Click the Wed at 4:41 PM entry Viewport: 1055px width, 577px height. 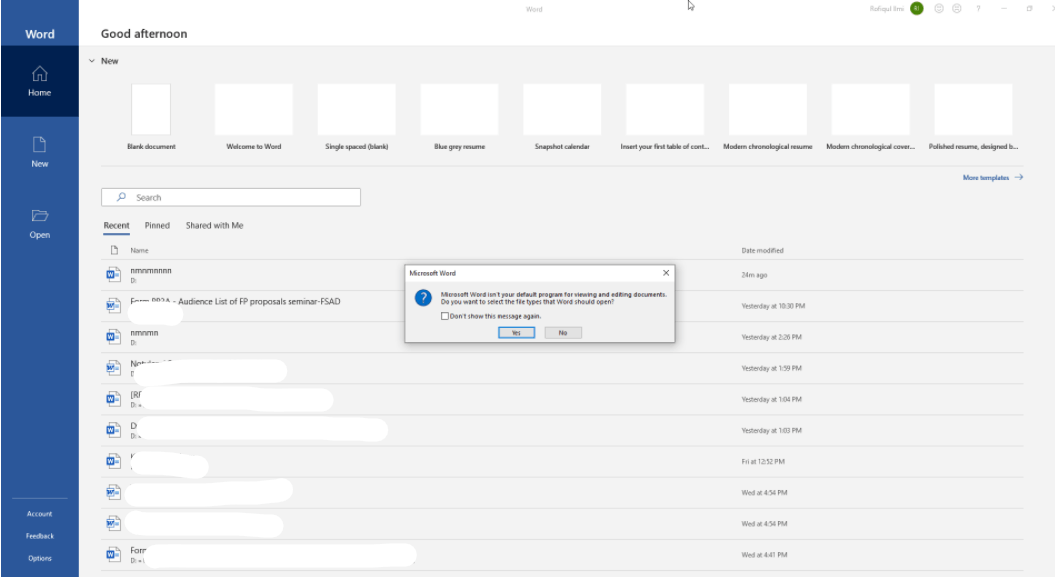click(x=764, y=555)
